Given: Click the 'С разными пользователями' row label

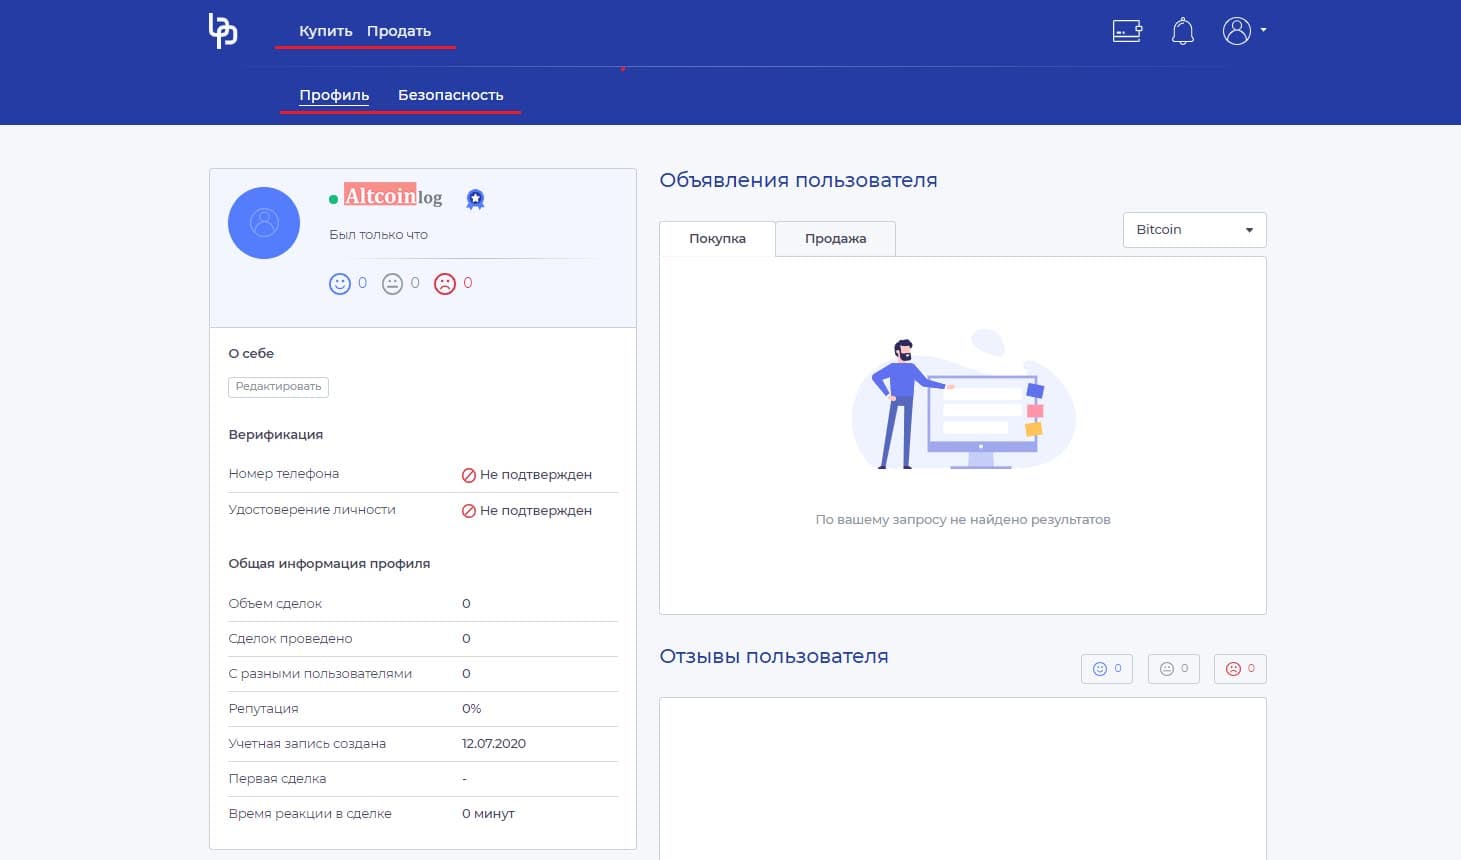Looking at the screenshot, I should coord(320,674).
